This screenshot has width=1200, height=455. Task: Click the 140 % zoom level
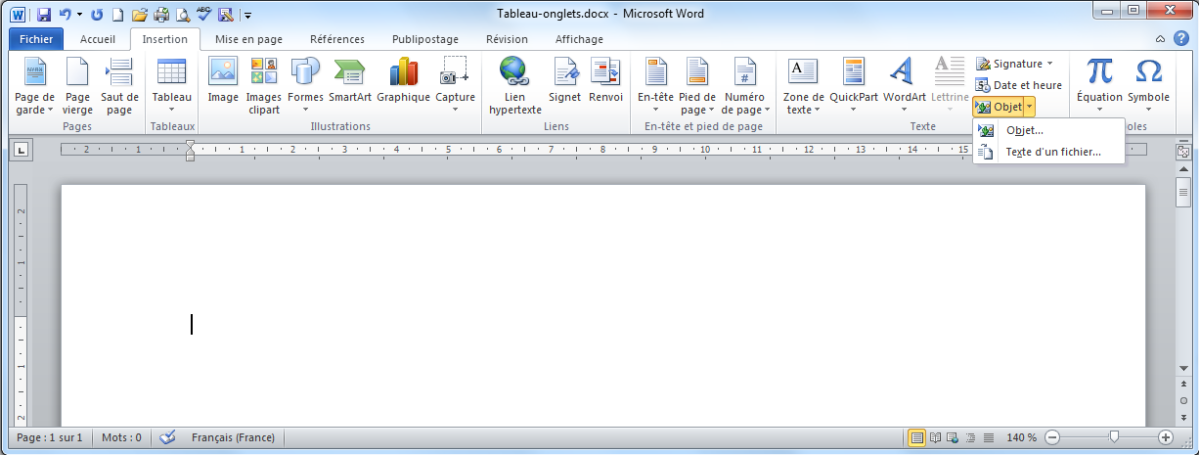pyautogui.click(x=1020, y=438)
